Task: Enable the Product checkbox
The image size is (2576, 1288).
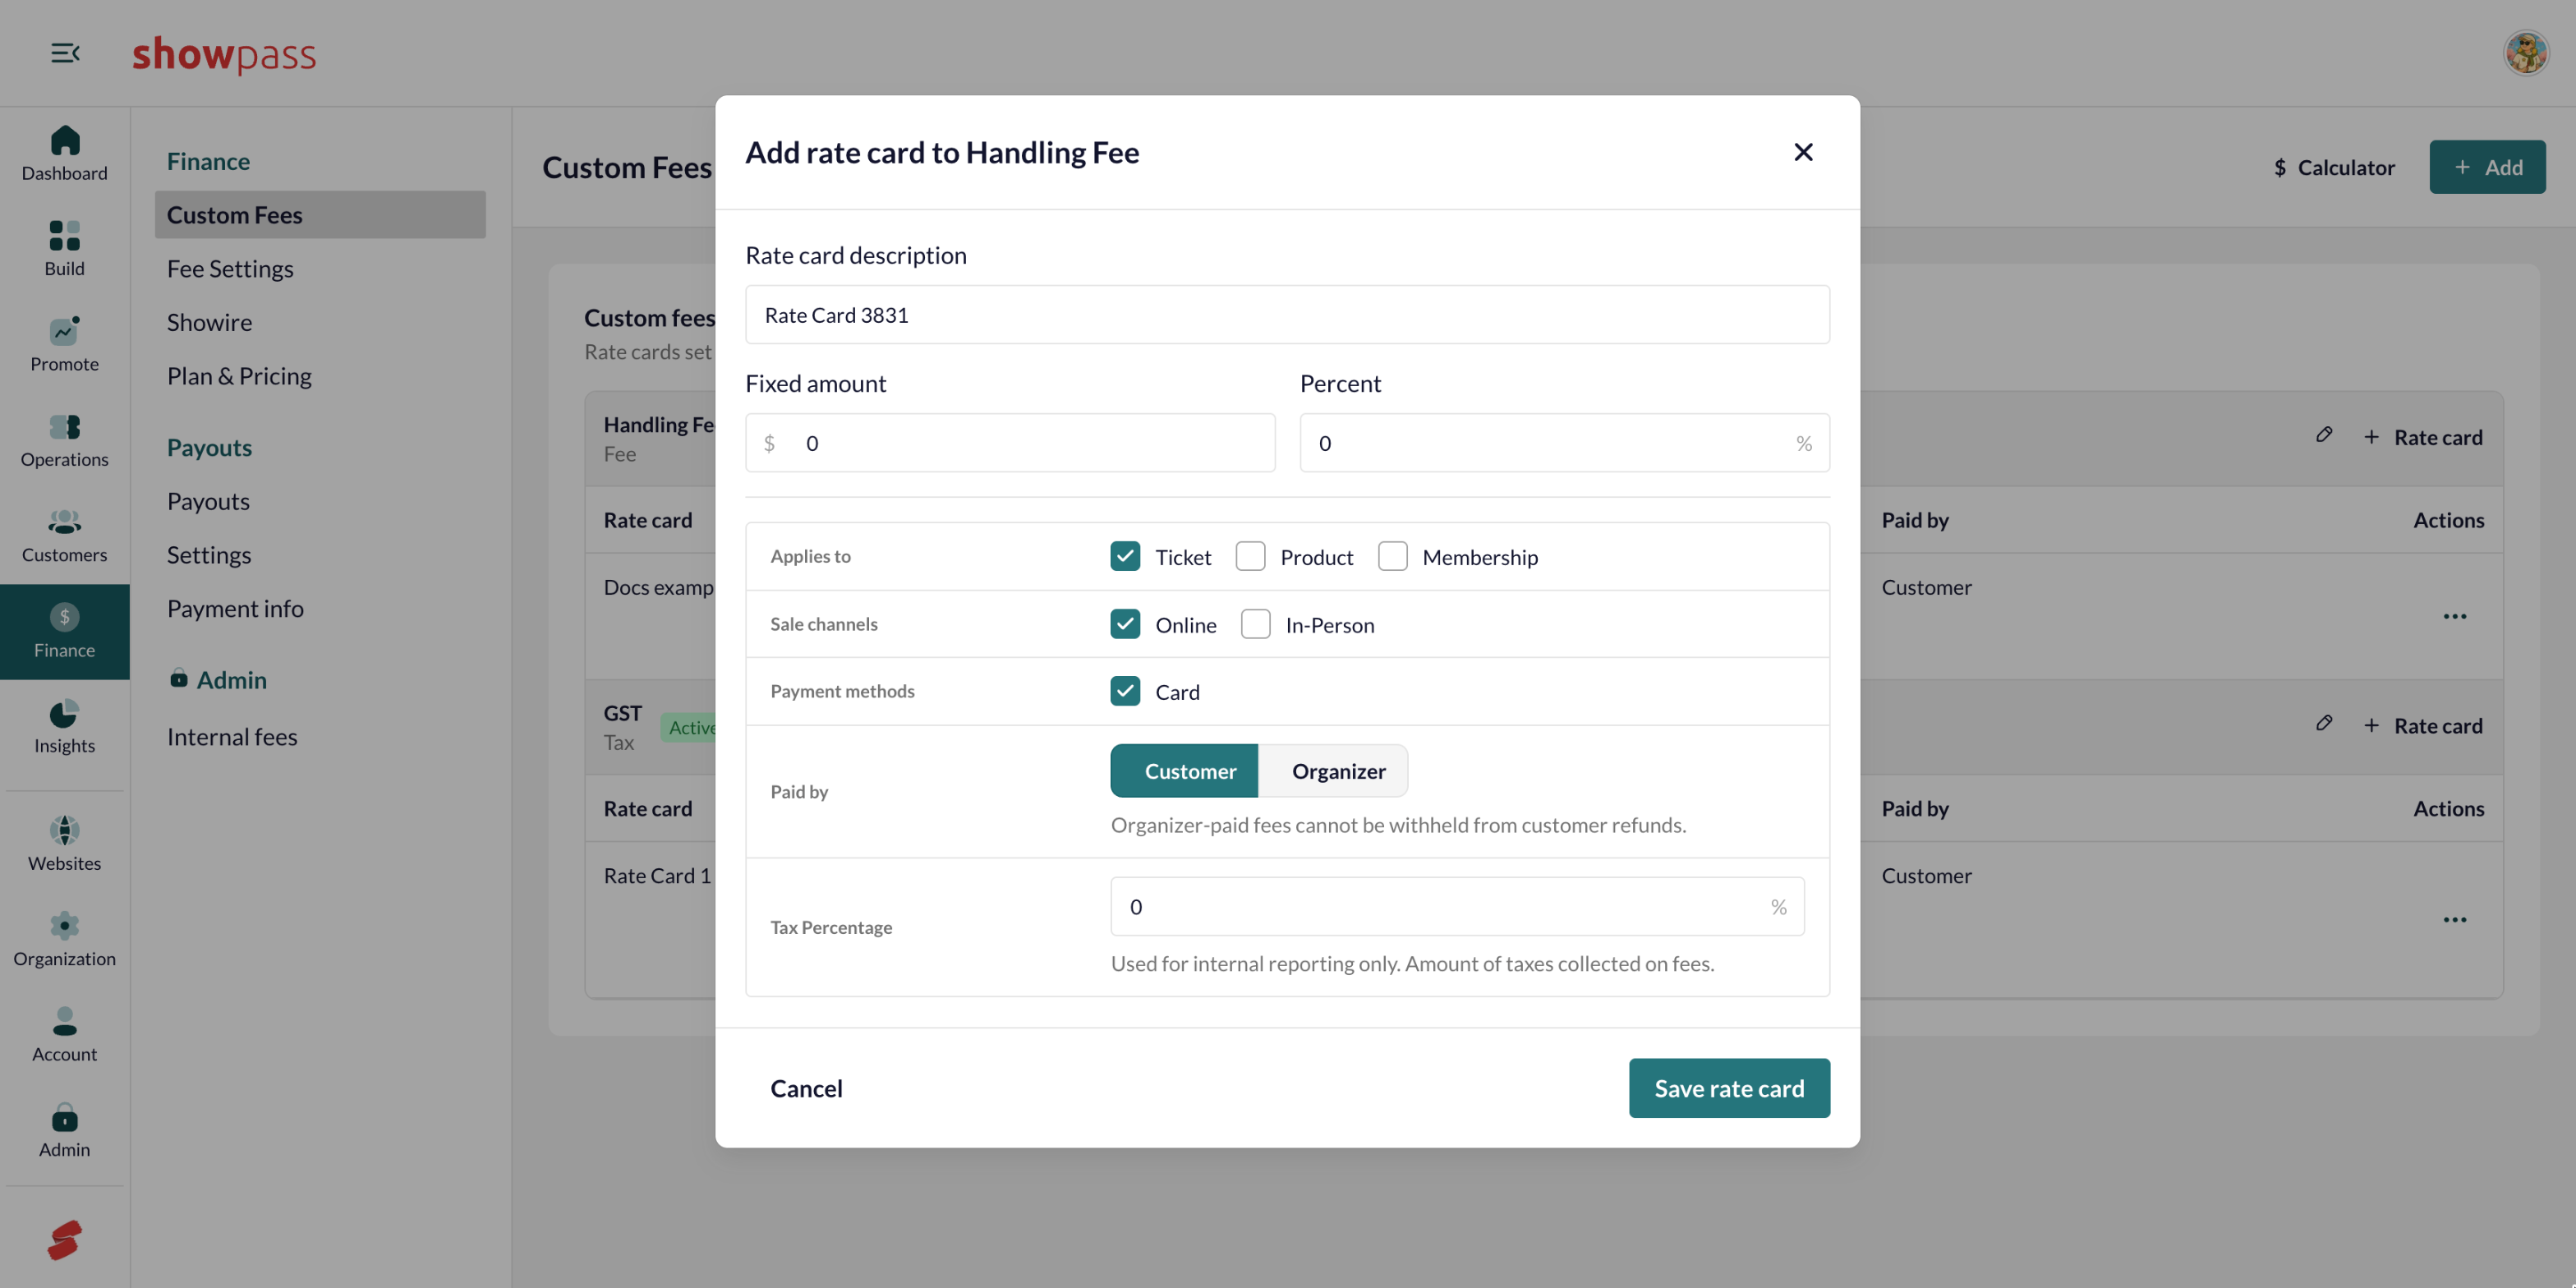Action: tap(1250, 556)
